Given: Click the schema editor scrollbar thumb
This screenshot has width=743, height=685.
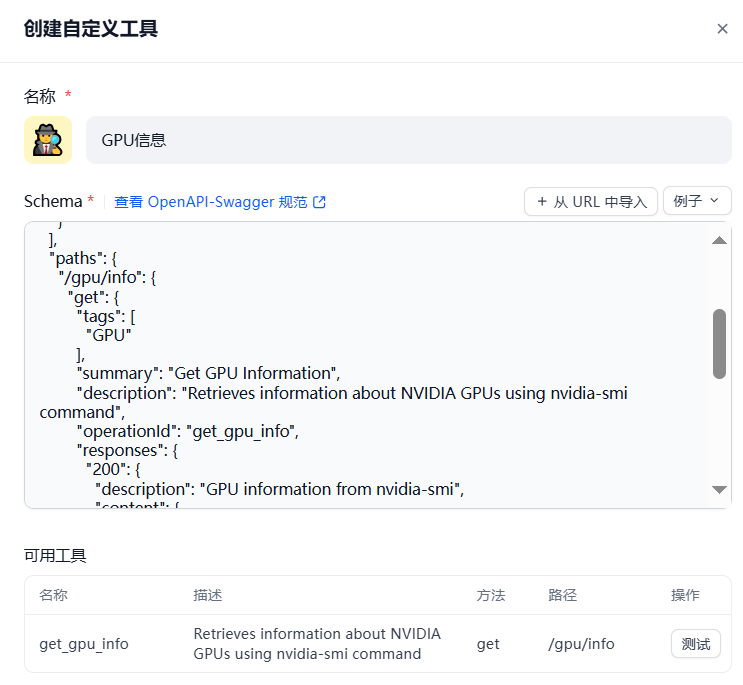Looking at the screenshot, I should point(719,343).
